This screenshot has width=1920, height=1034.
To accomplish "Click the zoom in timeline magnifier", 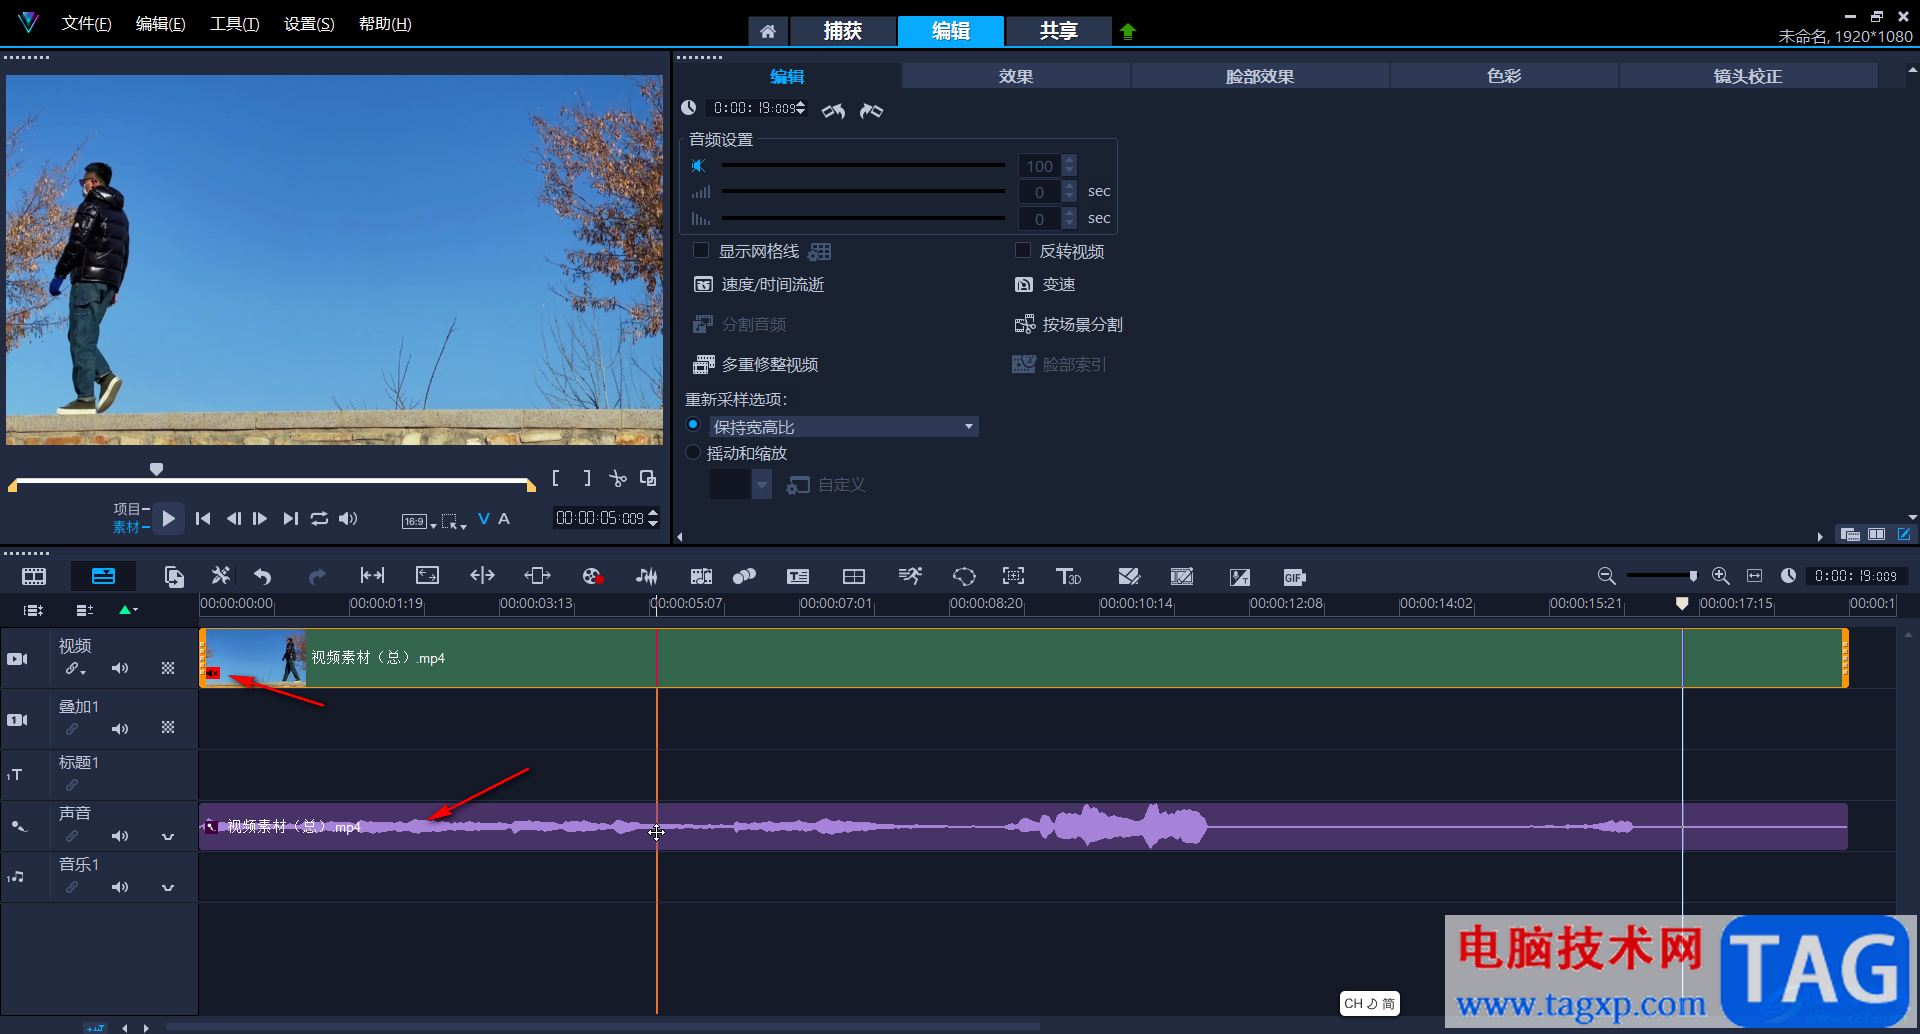I will coord(1720,576).
